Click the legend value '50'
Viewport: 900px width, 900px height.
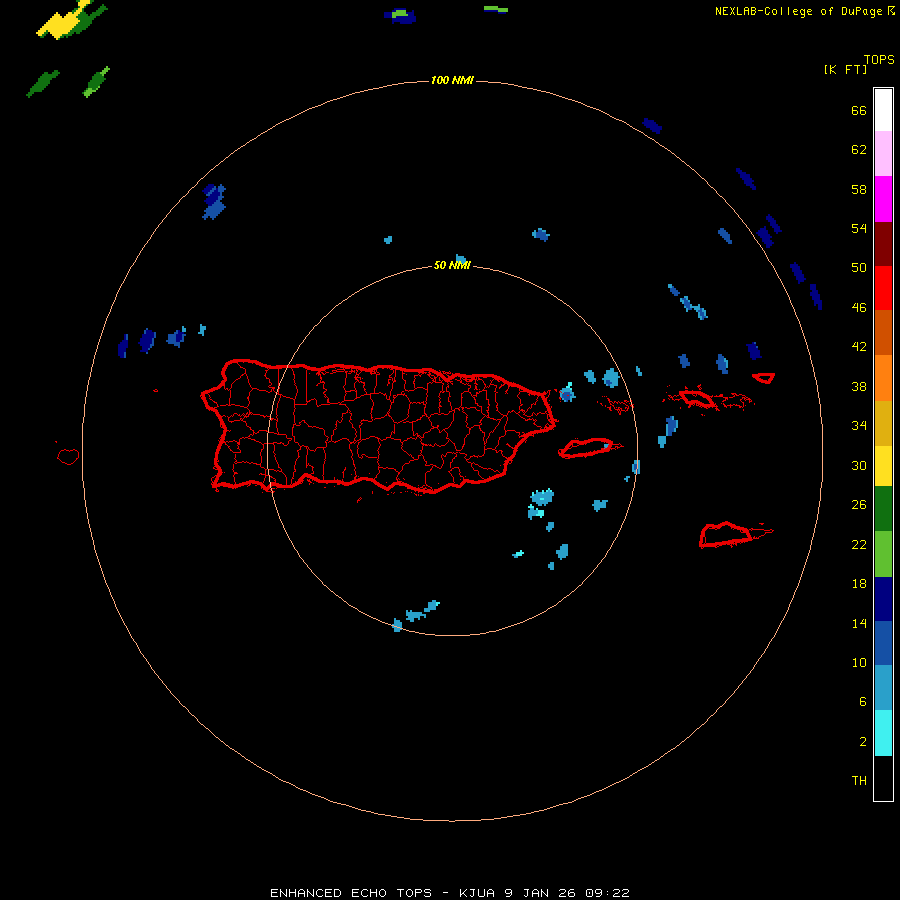tap(859, 267)
